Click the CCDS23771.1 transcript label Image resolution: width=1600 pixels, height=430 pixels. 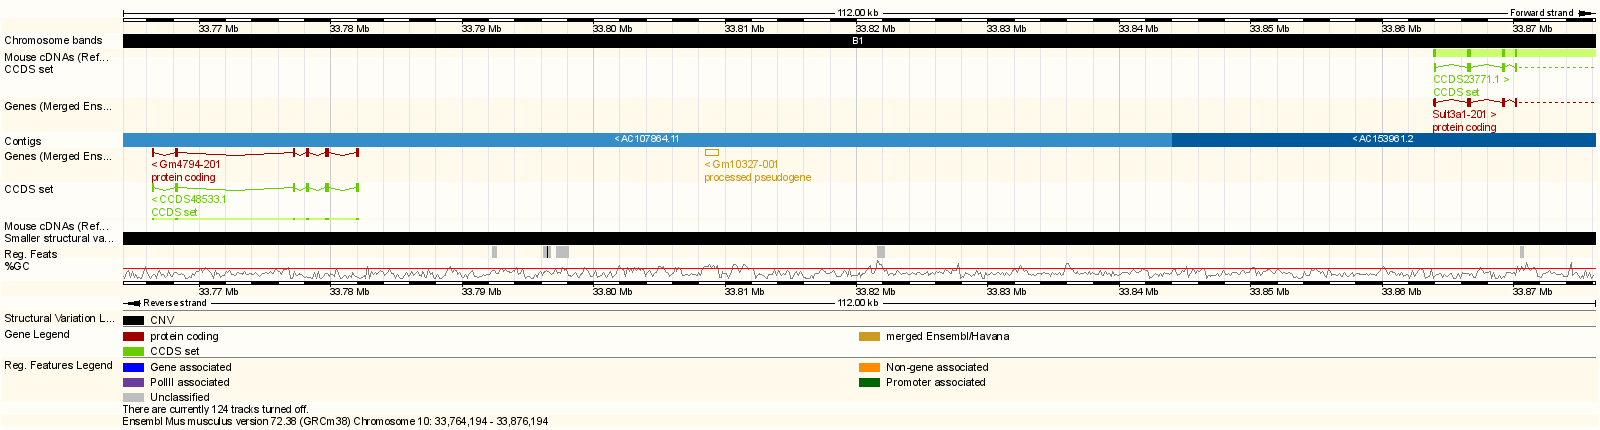coord(1470,79)
